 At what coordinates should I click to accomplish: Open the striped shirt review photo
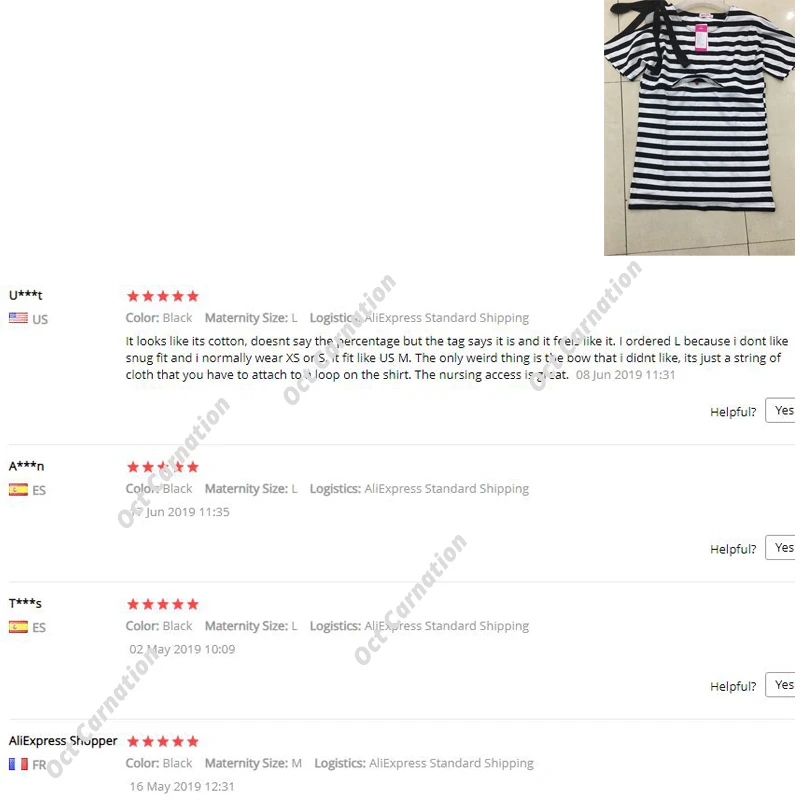[x=699, y=128]
